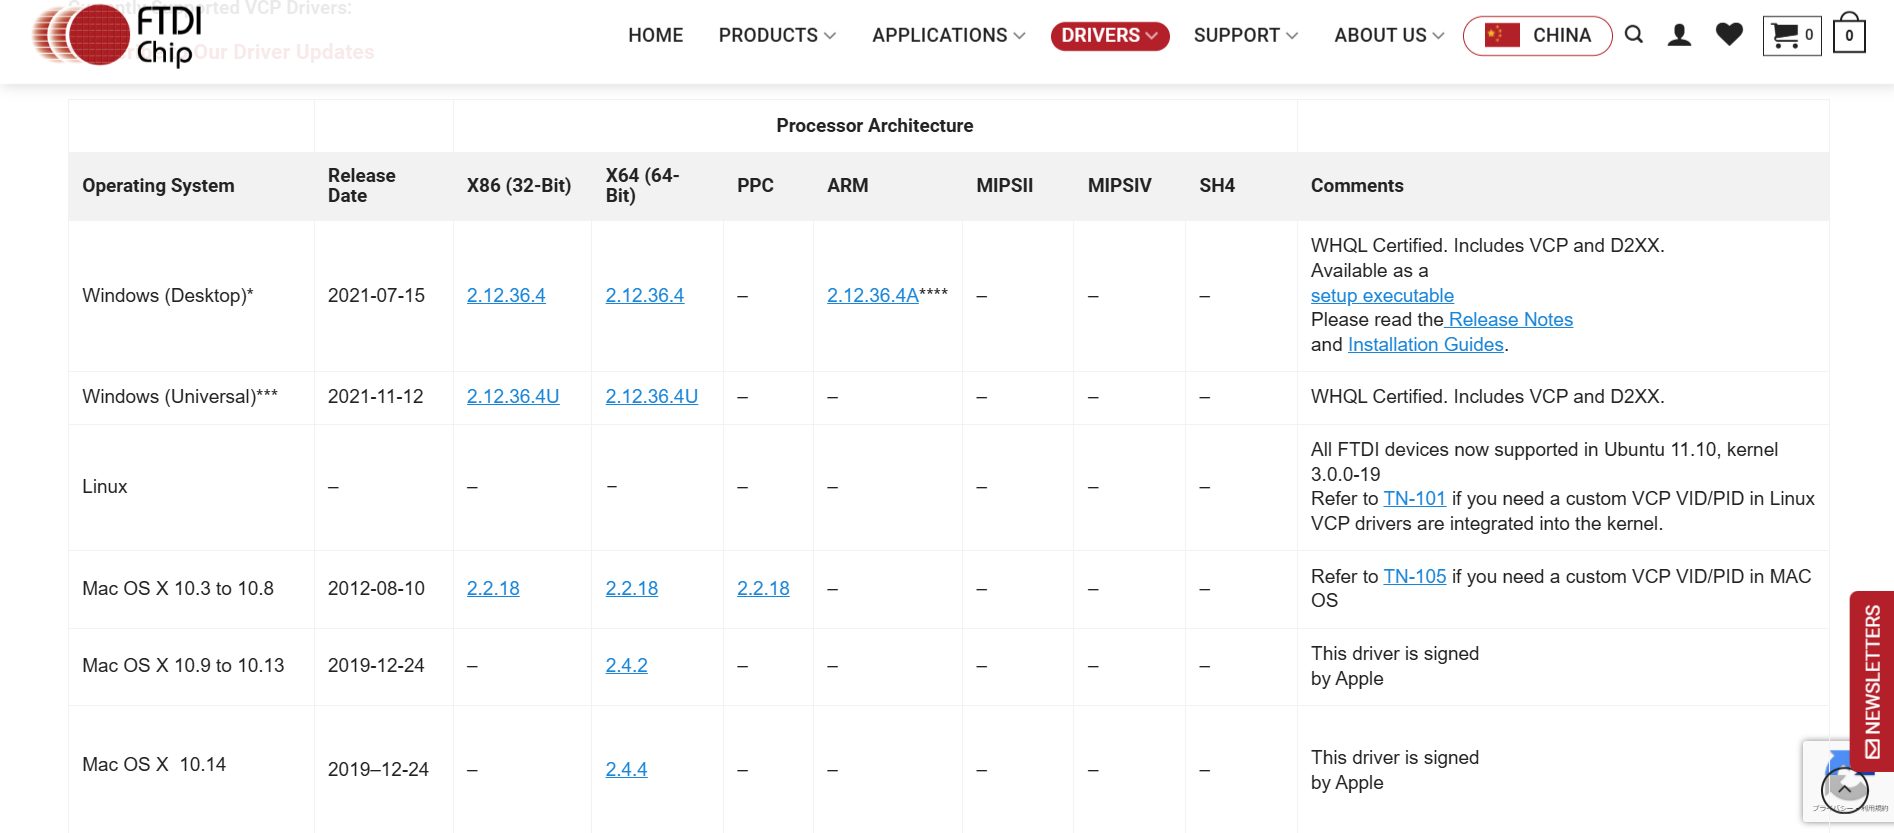
Task: Click the Comments column header
Action: click(1357, 185)
